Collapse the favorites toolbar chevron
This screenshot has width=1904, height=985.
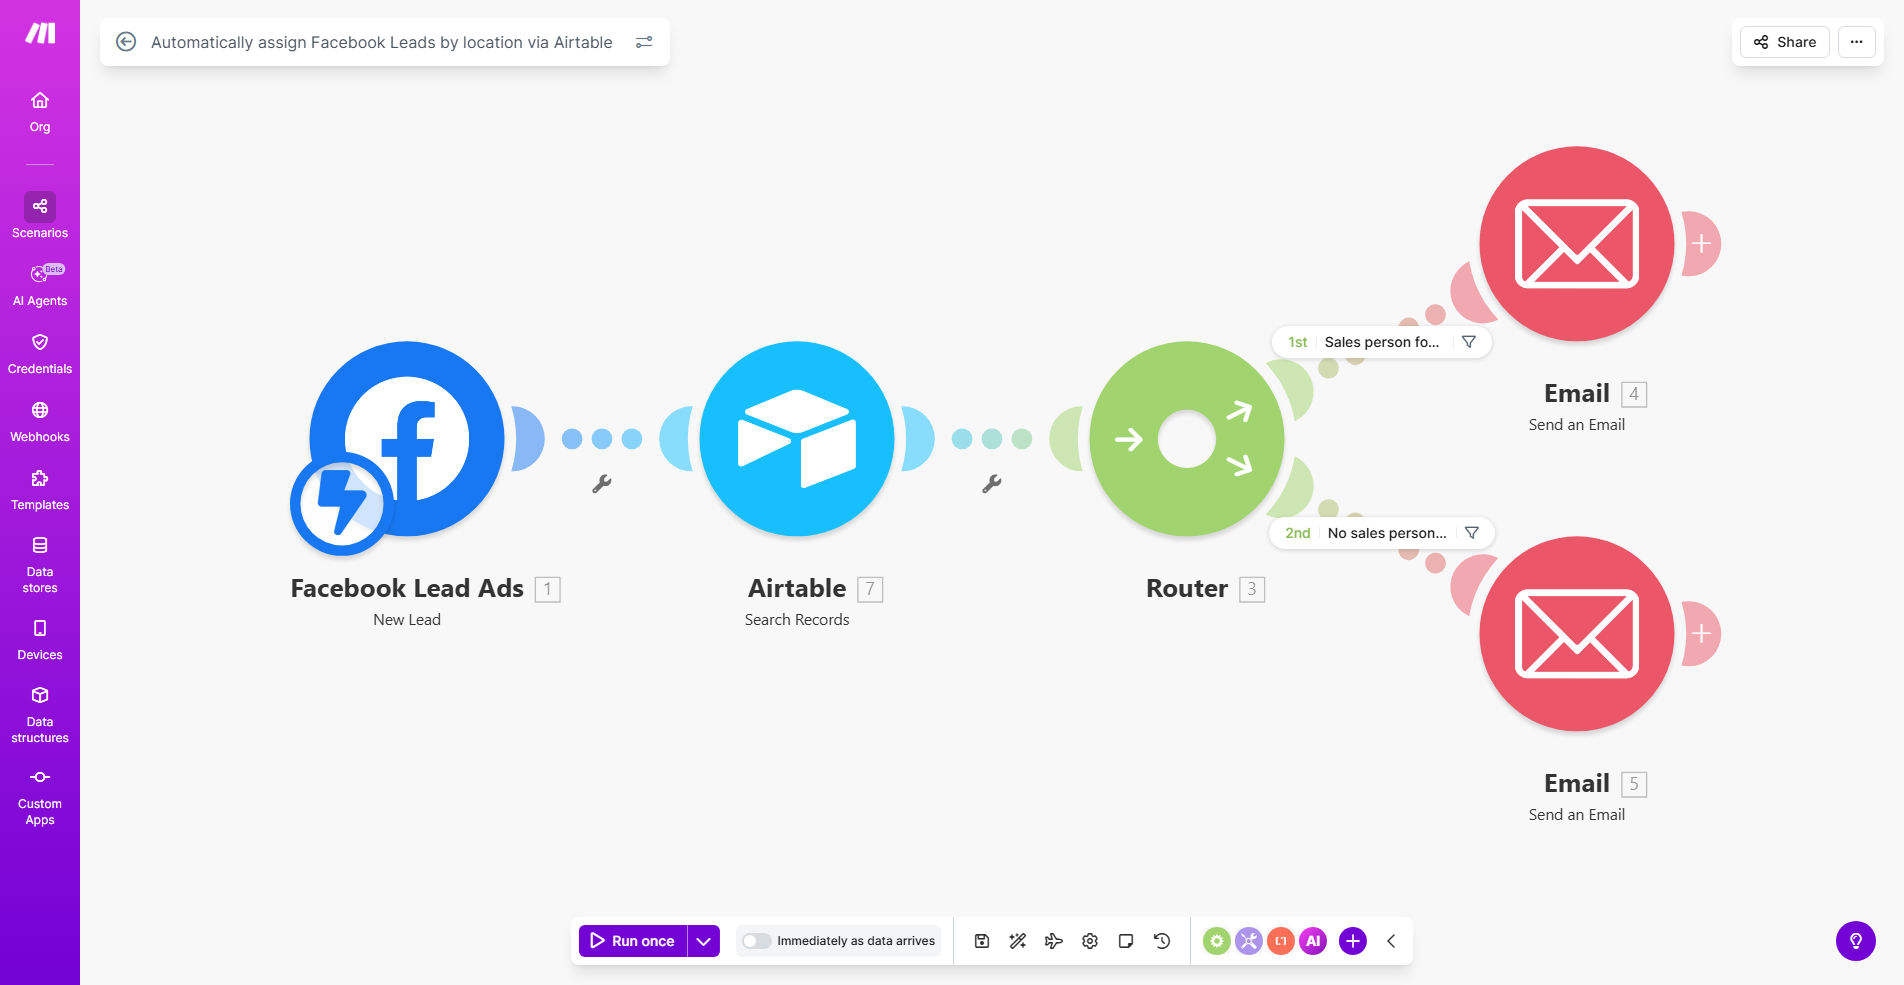coord(1391,941)
